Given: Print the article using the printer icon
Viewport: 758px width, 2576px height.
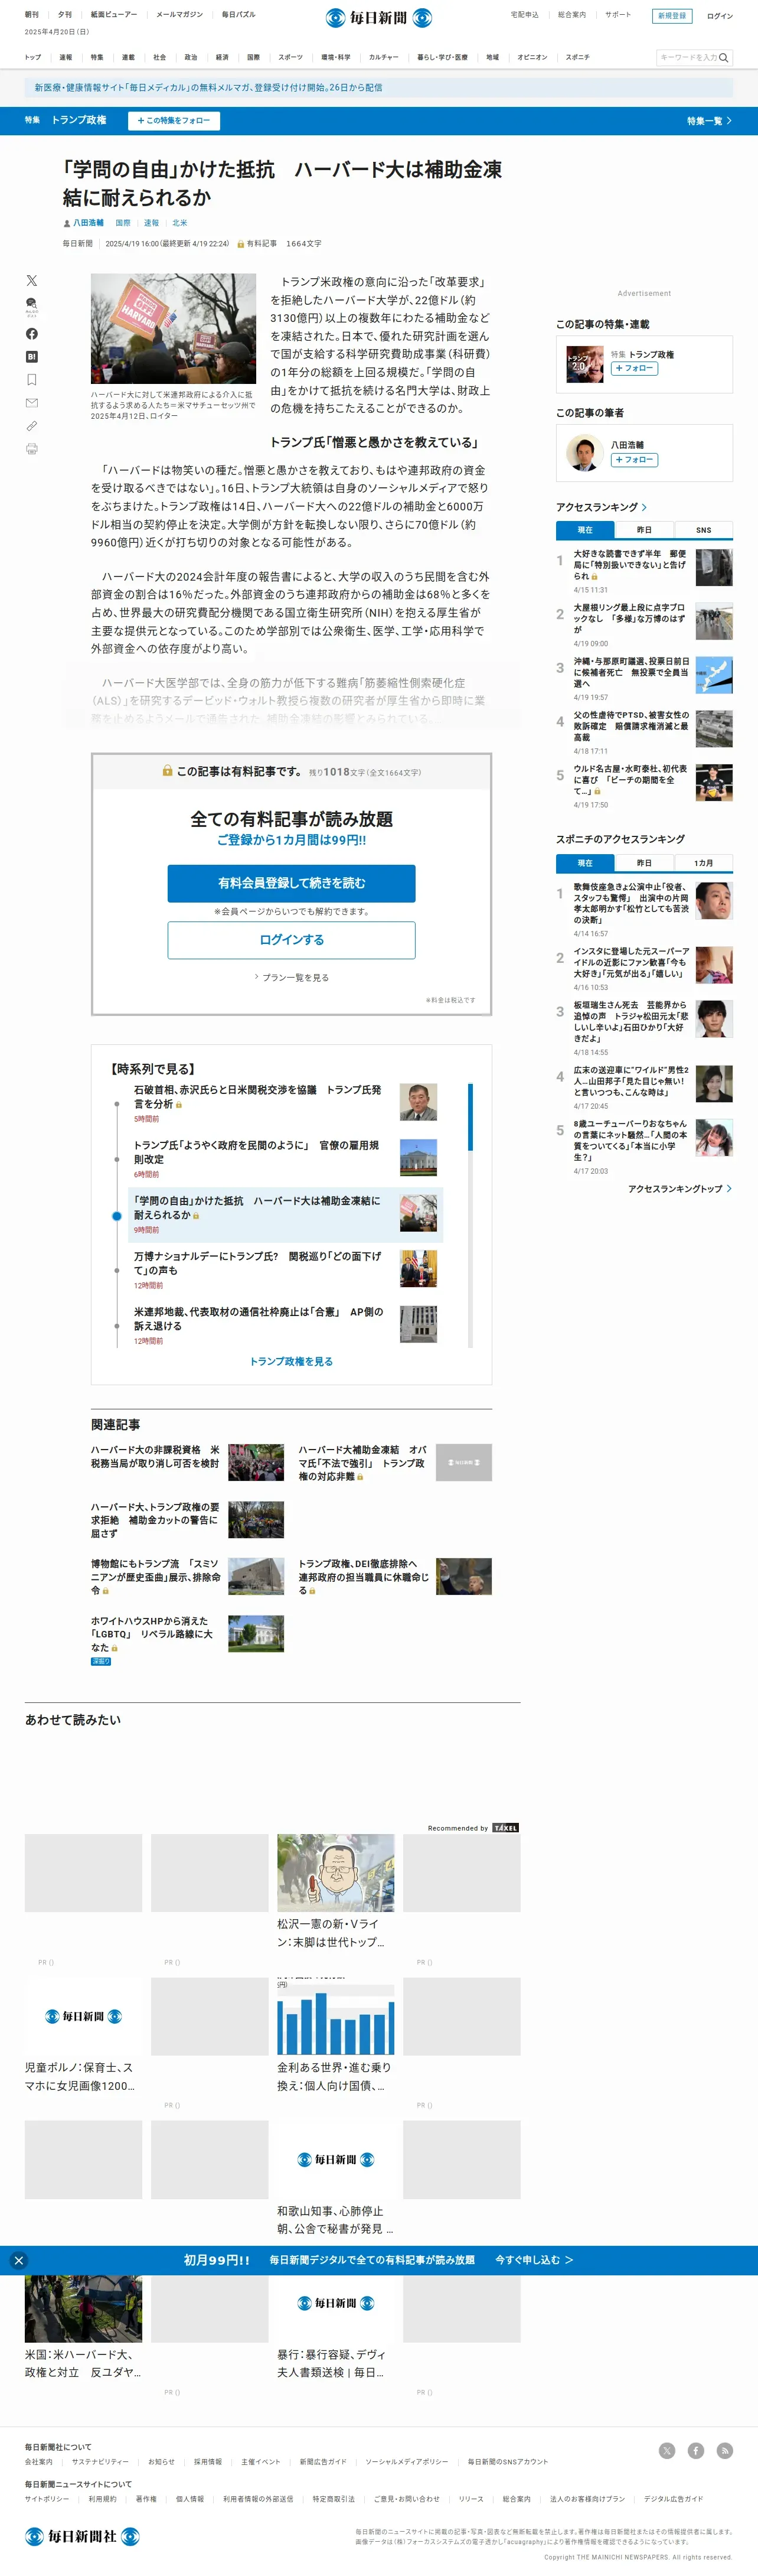Looking at the screenshot, I should 32,449.
